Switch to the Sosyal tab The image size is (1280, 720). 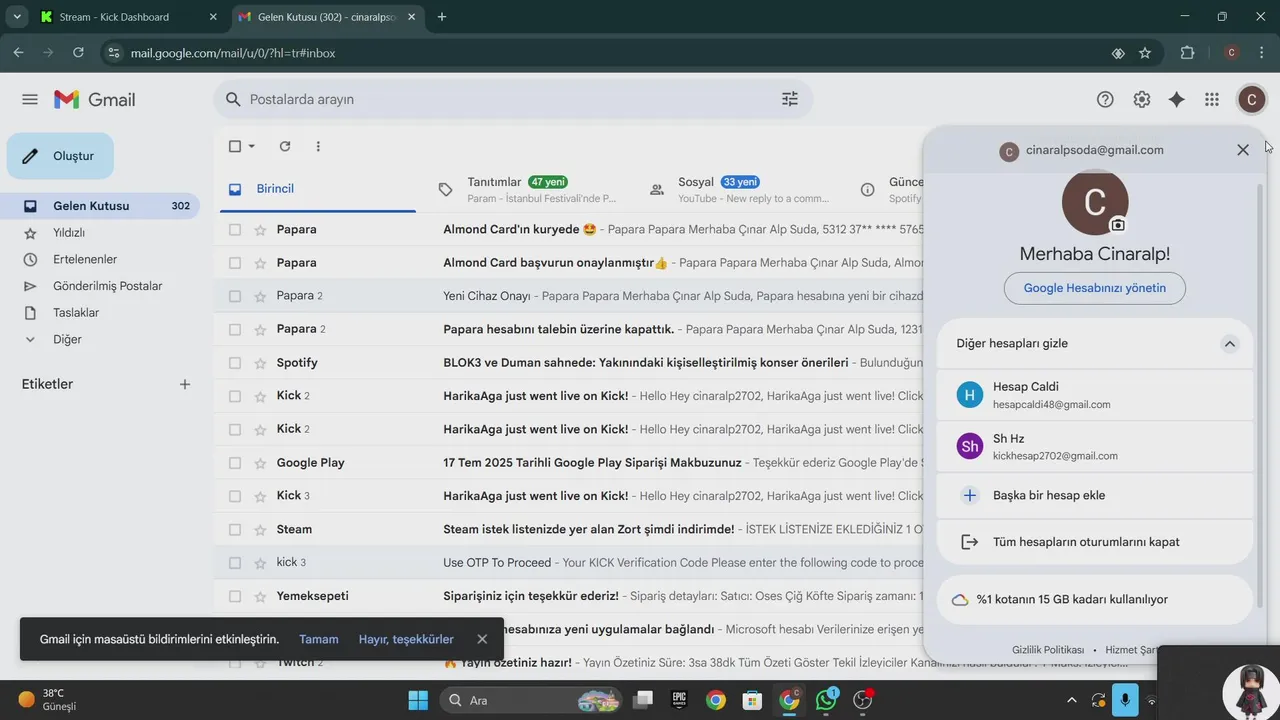(741, 189)
